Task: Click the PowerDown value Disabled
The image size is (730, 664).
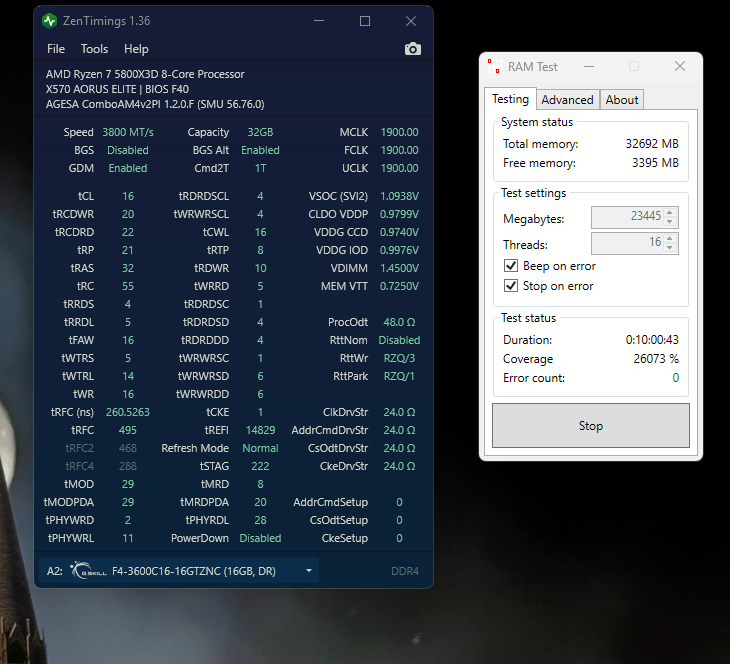Action: point(260,538)
